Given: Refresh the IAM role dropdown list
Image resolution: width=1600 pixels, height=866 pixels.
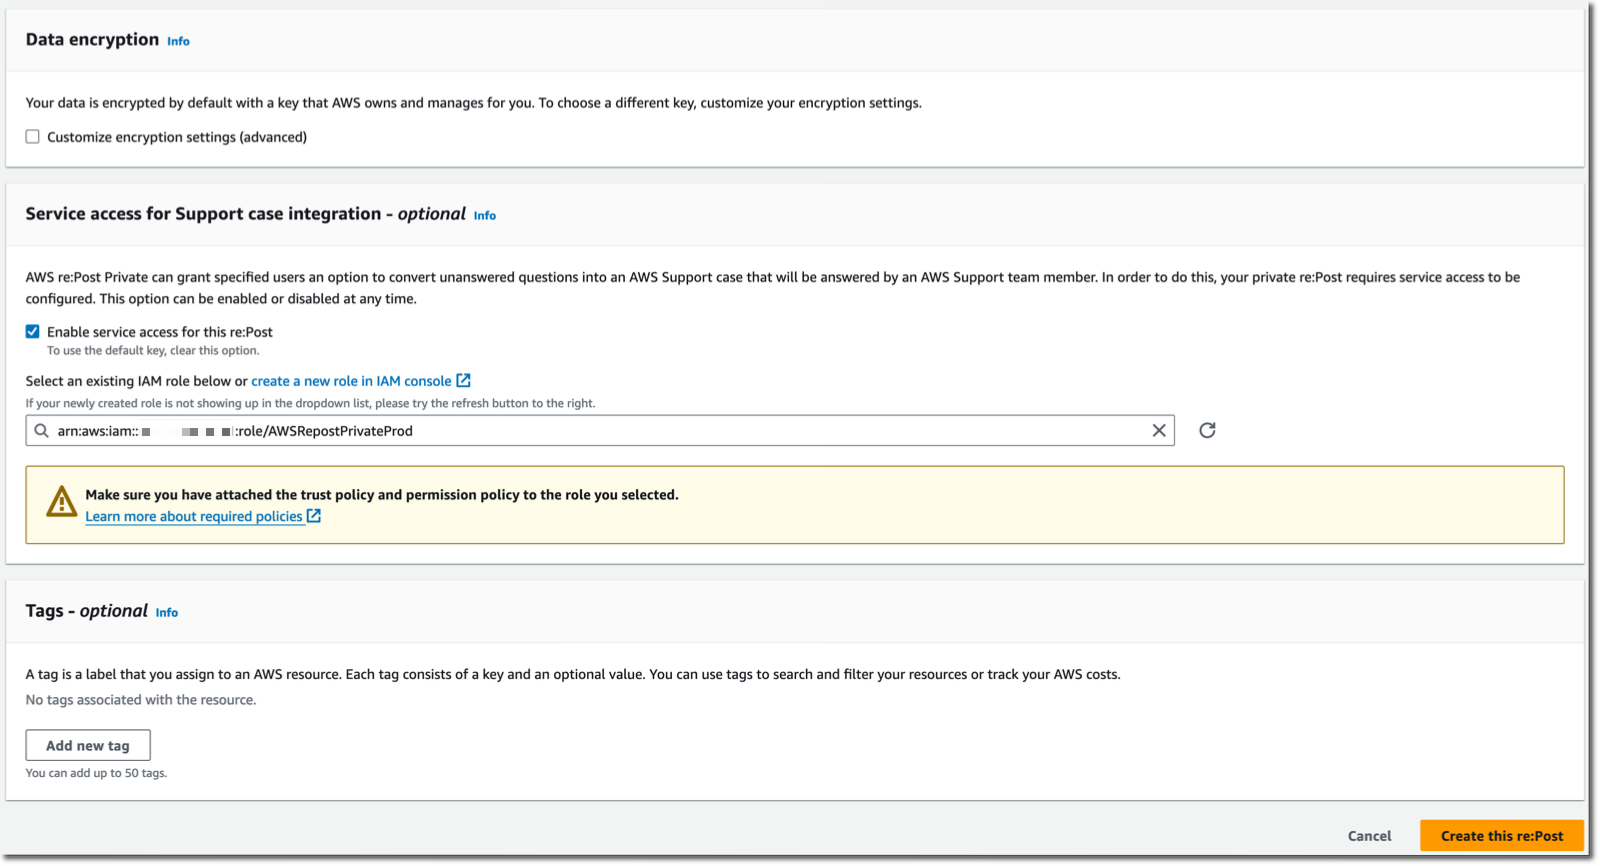Looking at the screenshot, I should pos(1208,430).
